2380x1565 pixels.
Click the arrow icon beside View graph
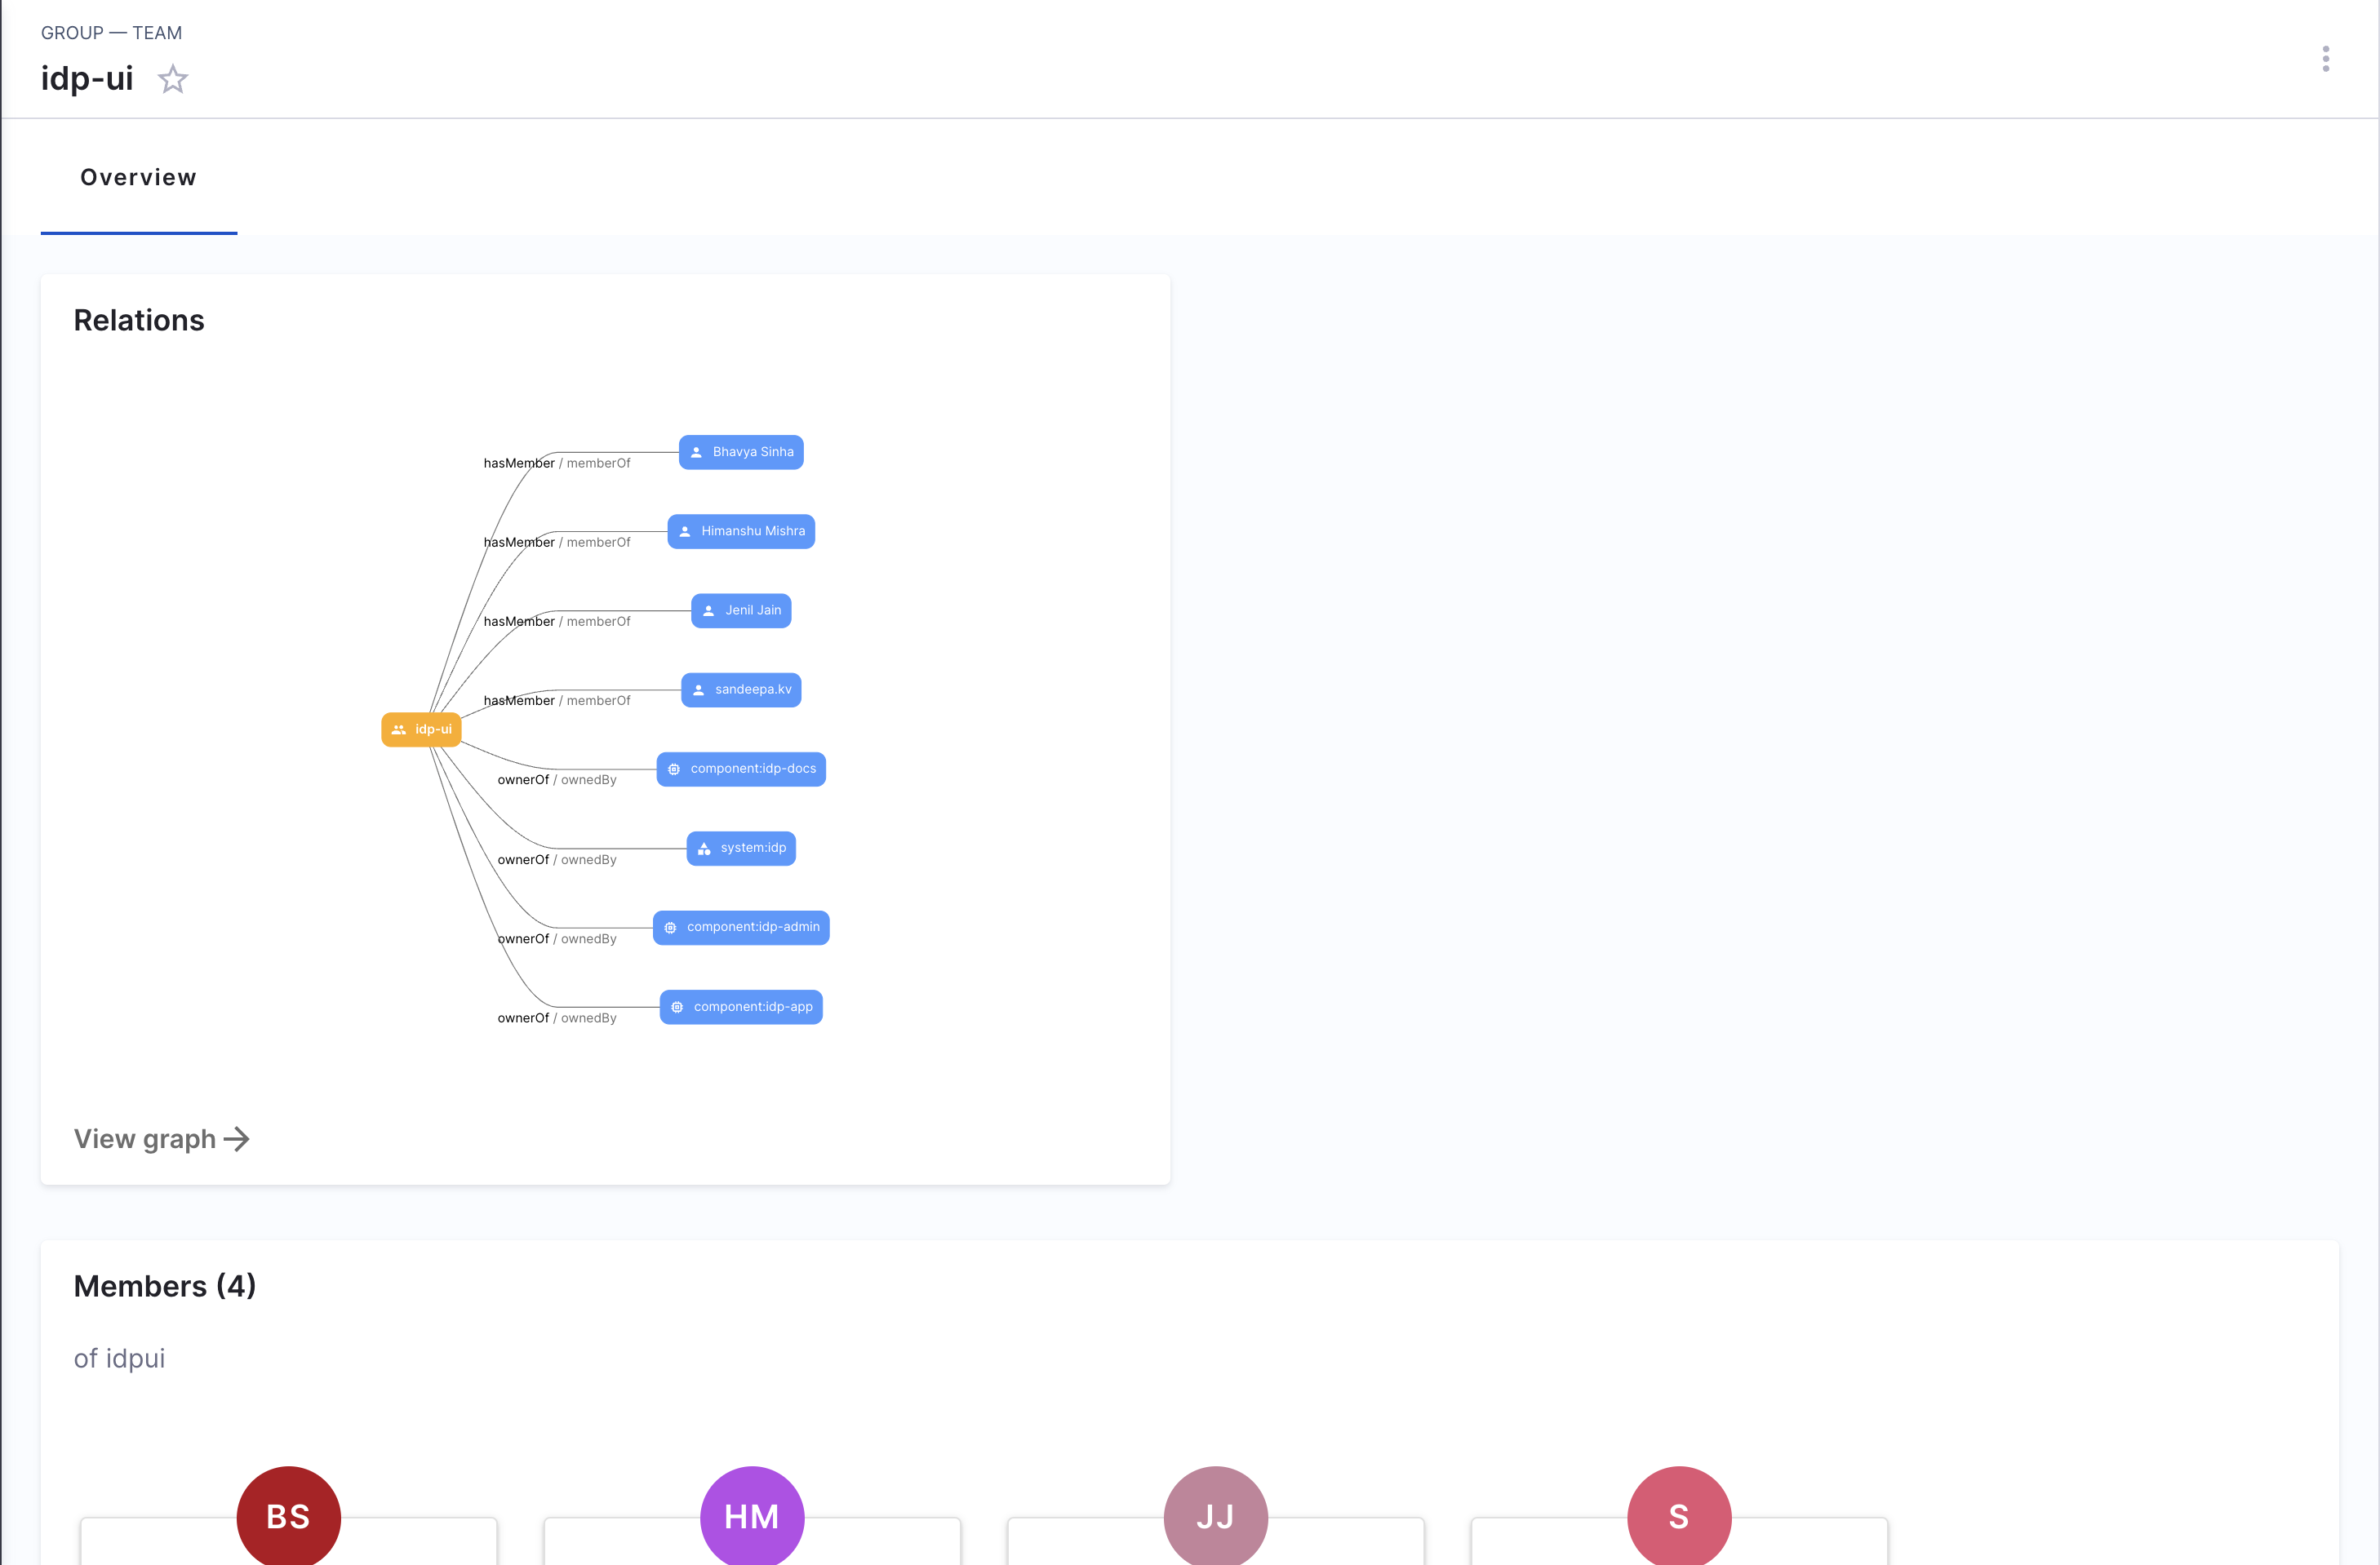[x=237, y=1139]
